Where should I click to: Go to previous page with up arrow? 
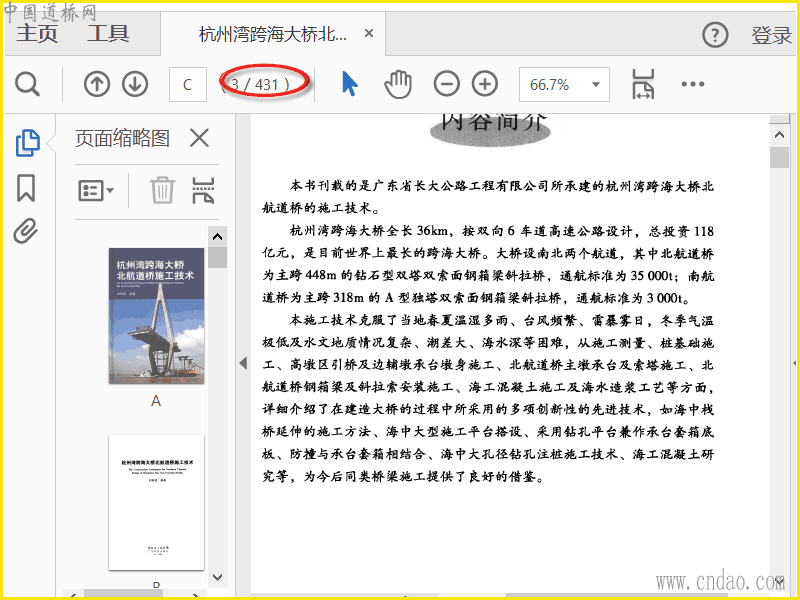[97, 84]
